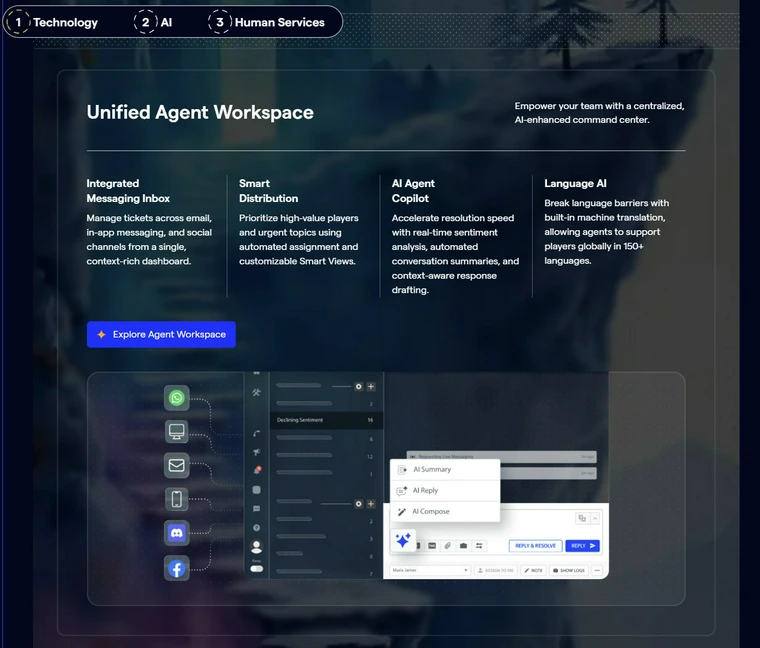Click the Unified Agent Workspace heading
The image size is (760, 648).
200,112
